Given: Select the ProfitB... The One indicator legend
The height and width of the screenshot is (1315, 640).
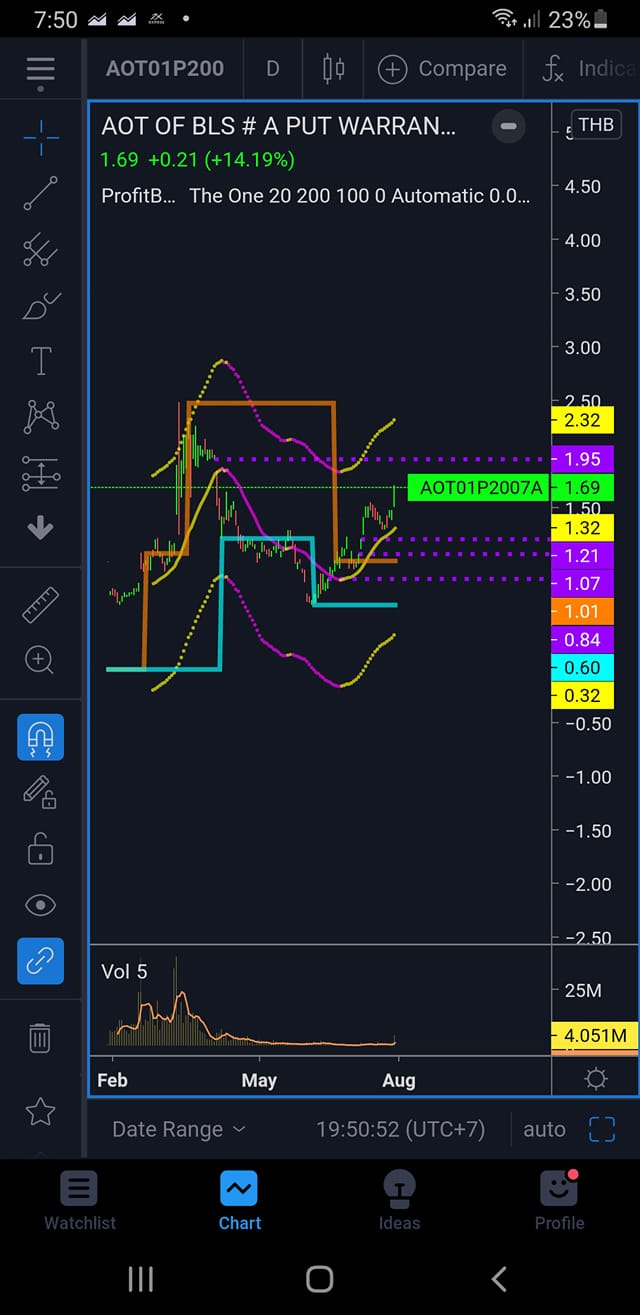Looking at the screenshot, I should pos(316,196).
